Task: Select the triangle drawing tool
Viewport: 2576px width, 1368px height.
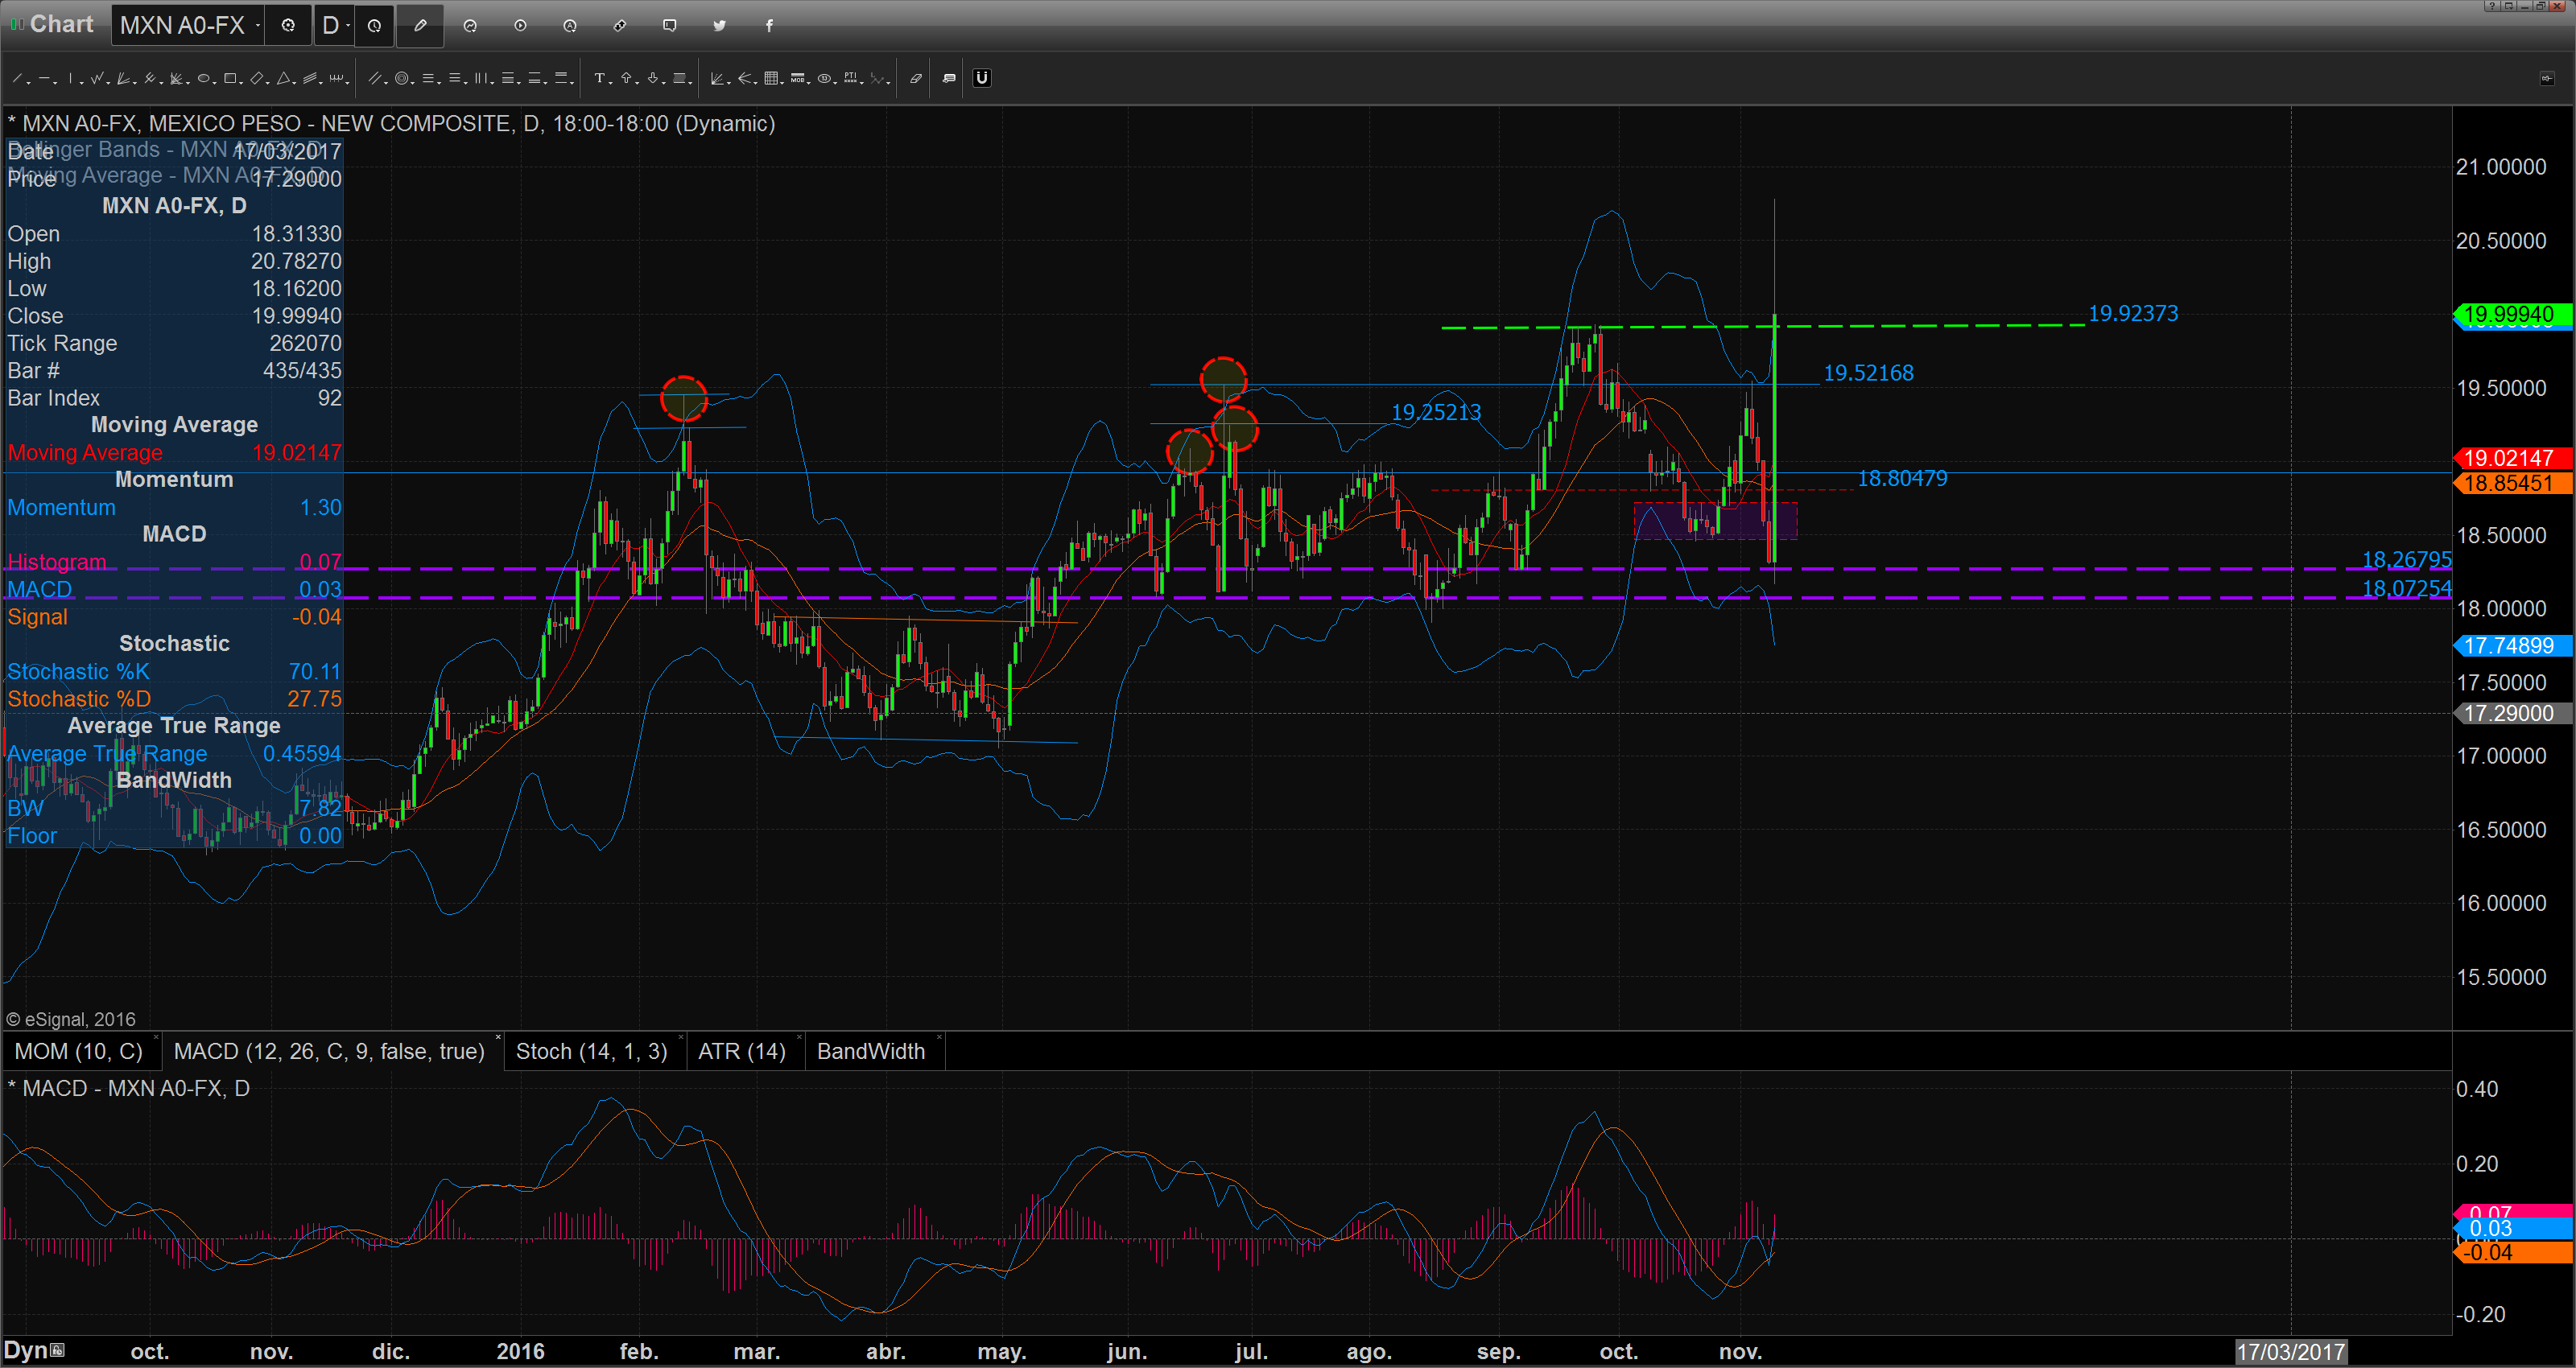Action: click(284, 78)
